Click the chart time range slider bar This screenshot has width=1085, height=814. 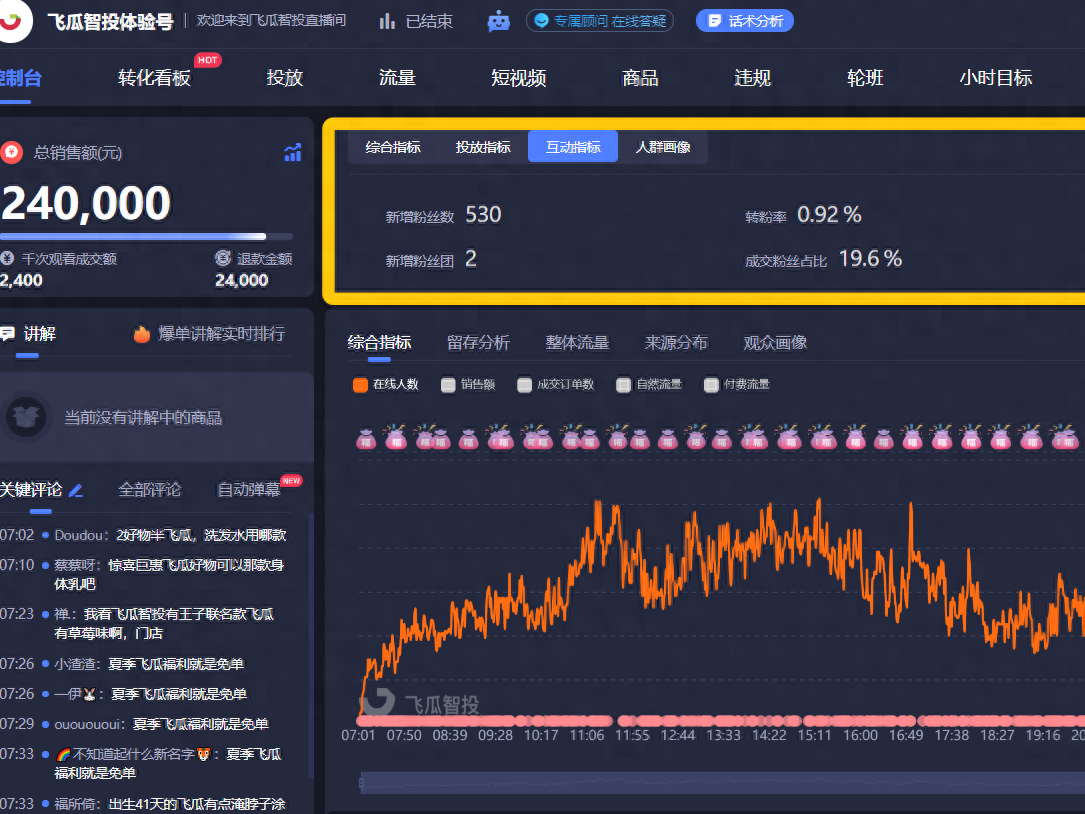tap(720, 783)
